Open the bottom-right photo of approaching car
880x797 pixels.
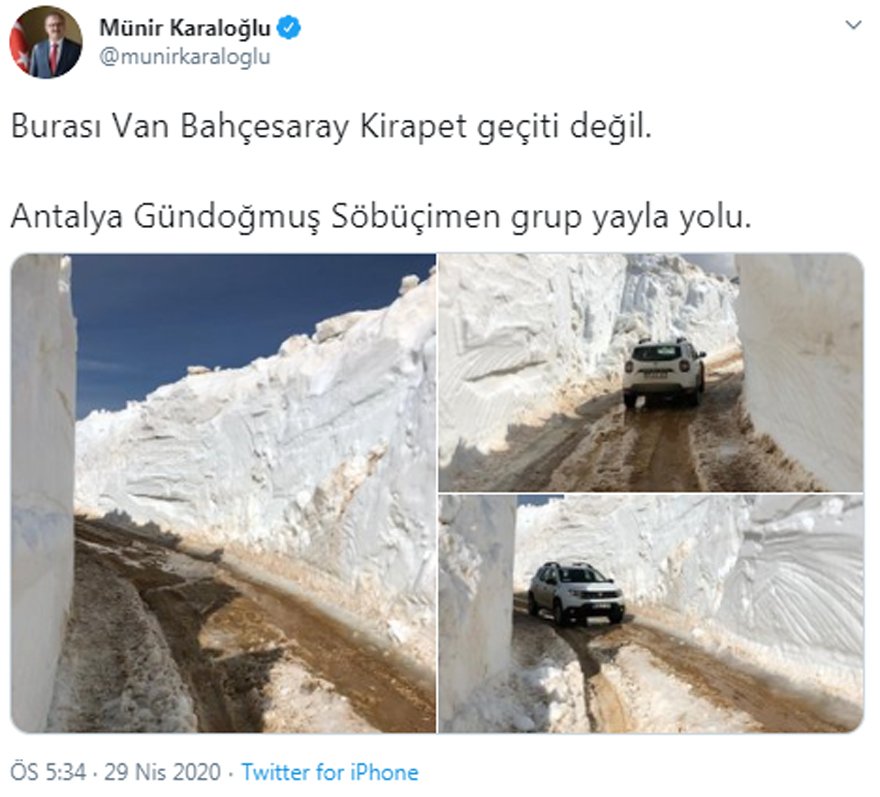click(651, 614)
